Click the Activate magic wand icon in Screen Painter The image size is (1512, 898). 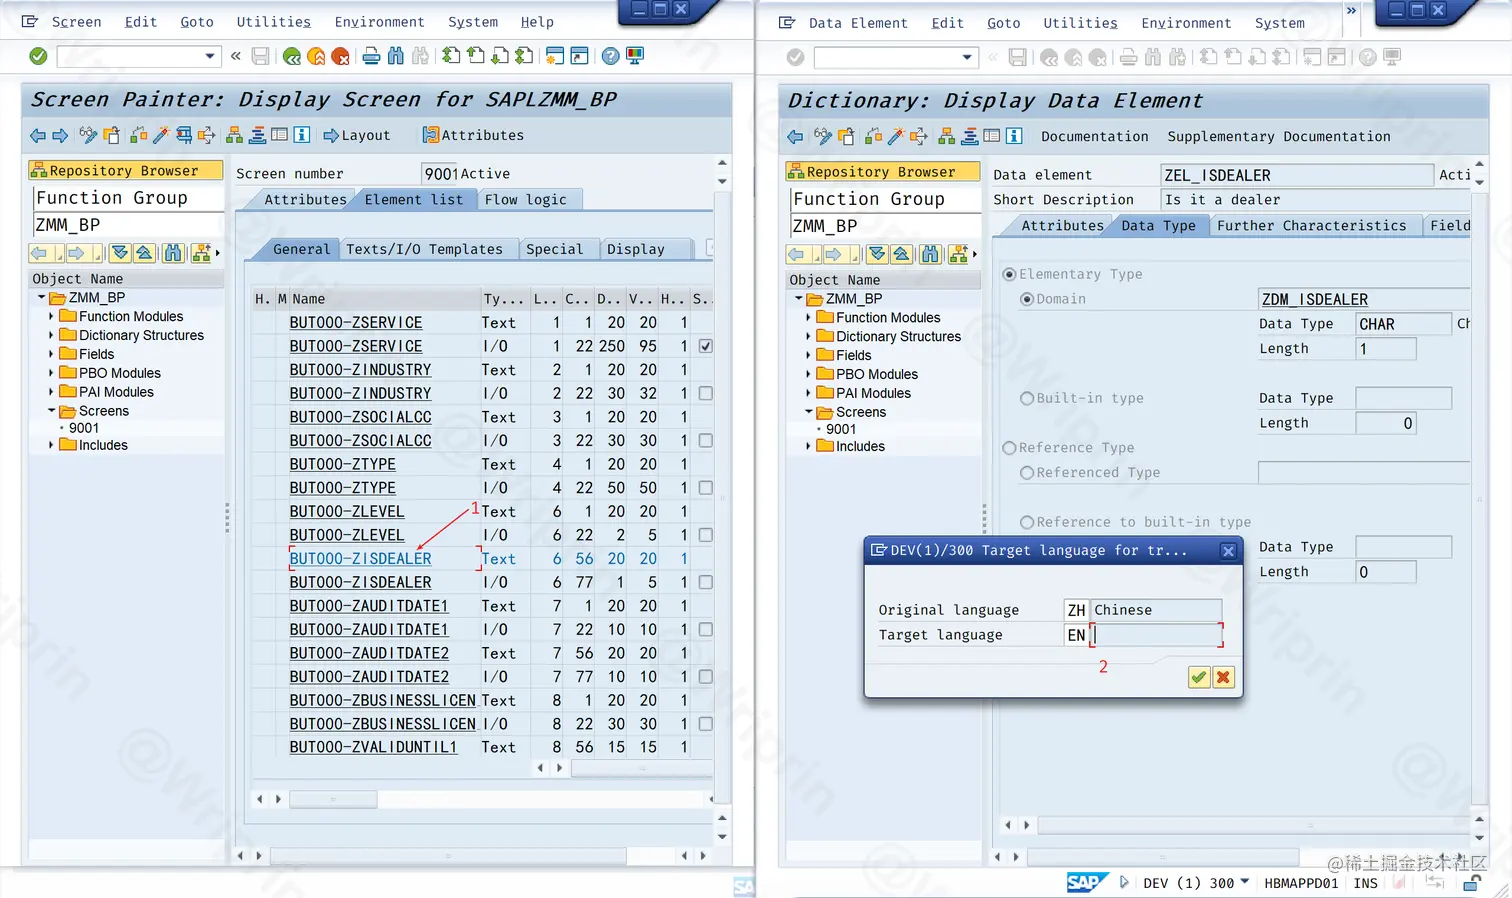pos(160,135)
